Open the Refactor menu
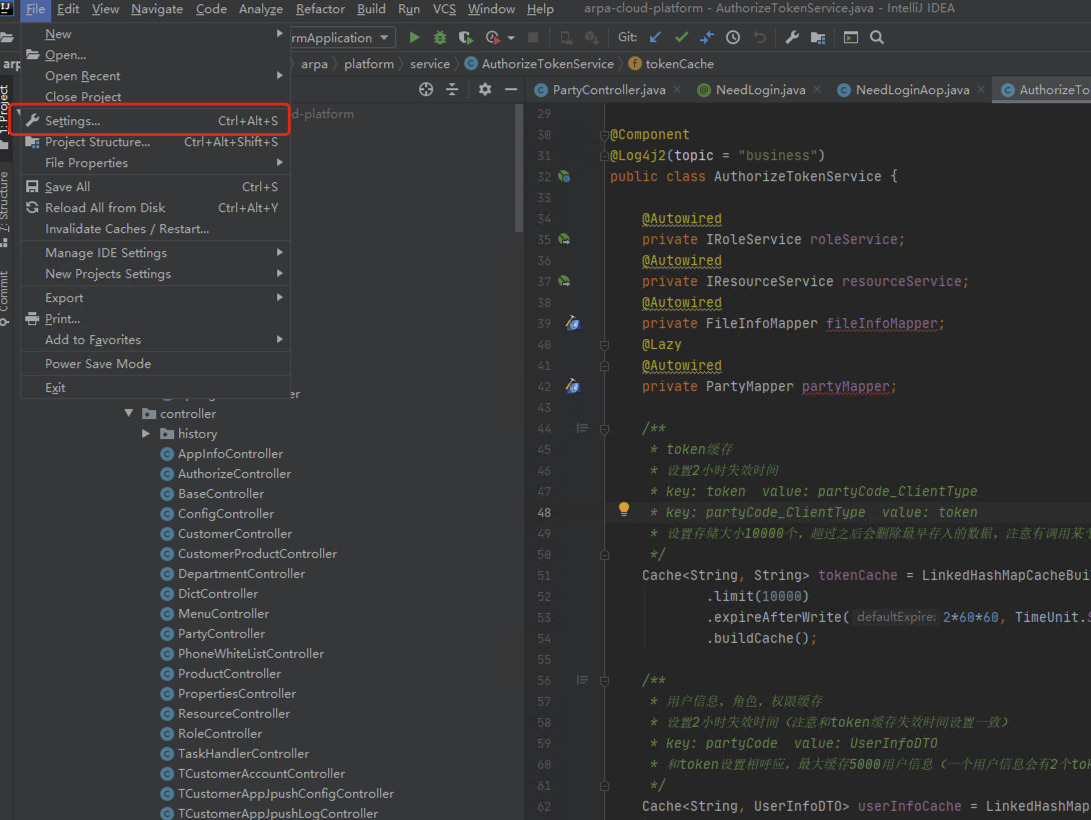 coord(320,9)
